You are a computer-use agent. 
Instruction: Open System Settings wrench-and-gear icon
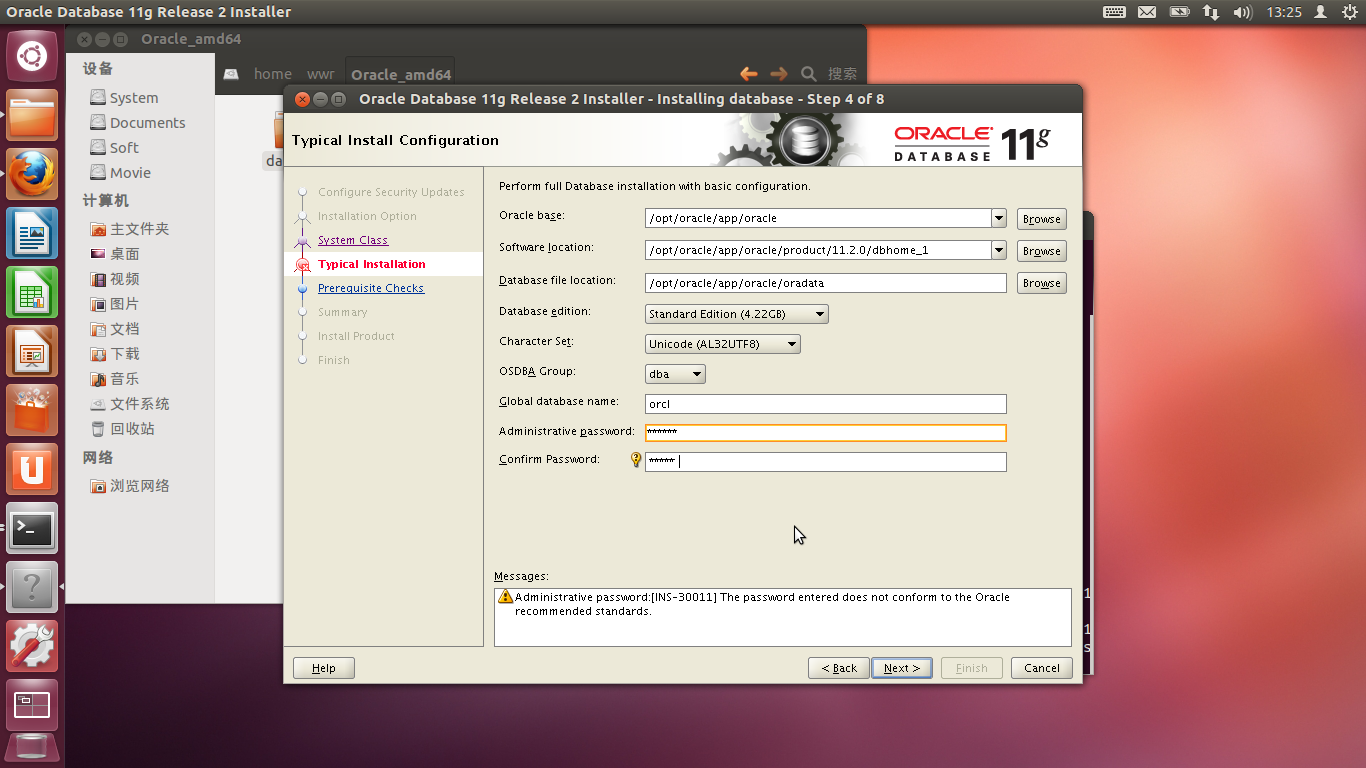click(32, 646)
